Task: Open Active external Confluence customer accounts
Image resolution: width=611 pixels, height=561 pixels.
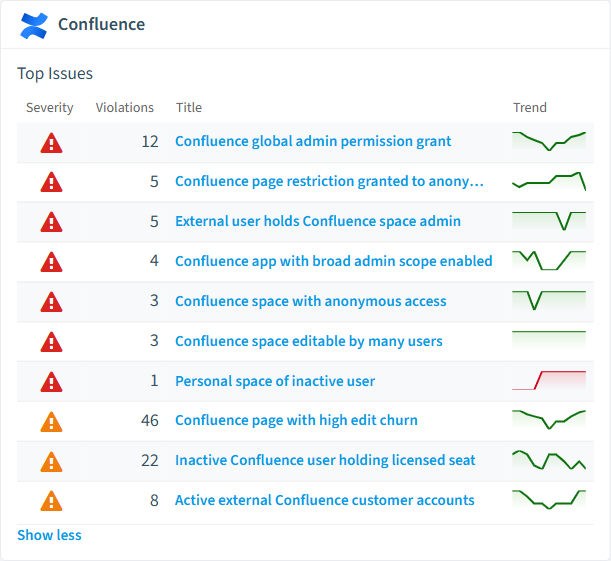Action: 325,500
